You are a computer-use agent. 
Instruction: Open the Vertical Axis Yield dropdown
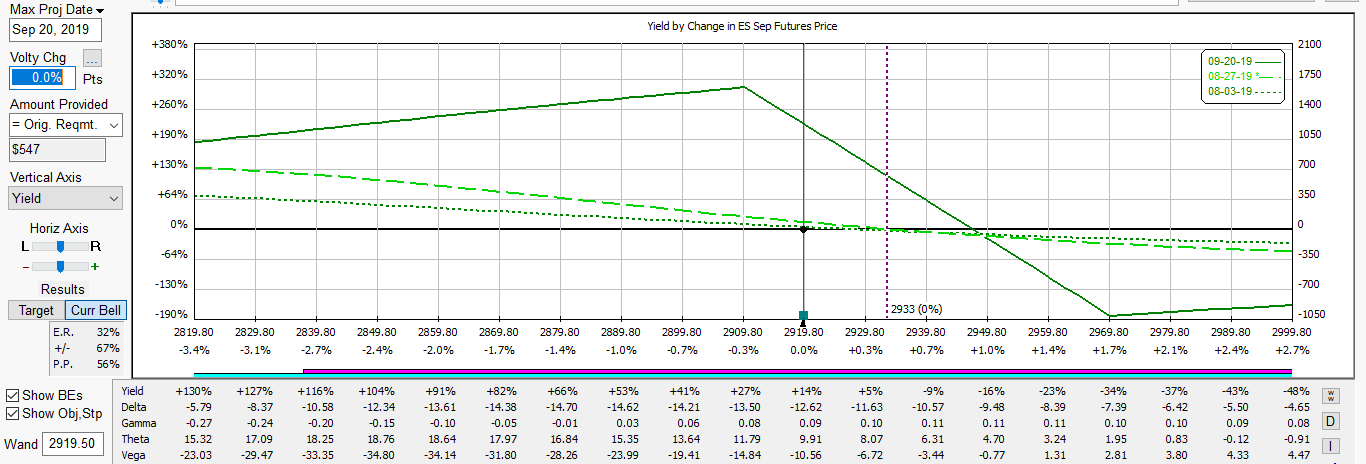click(x=64, y=198)
